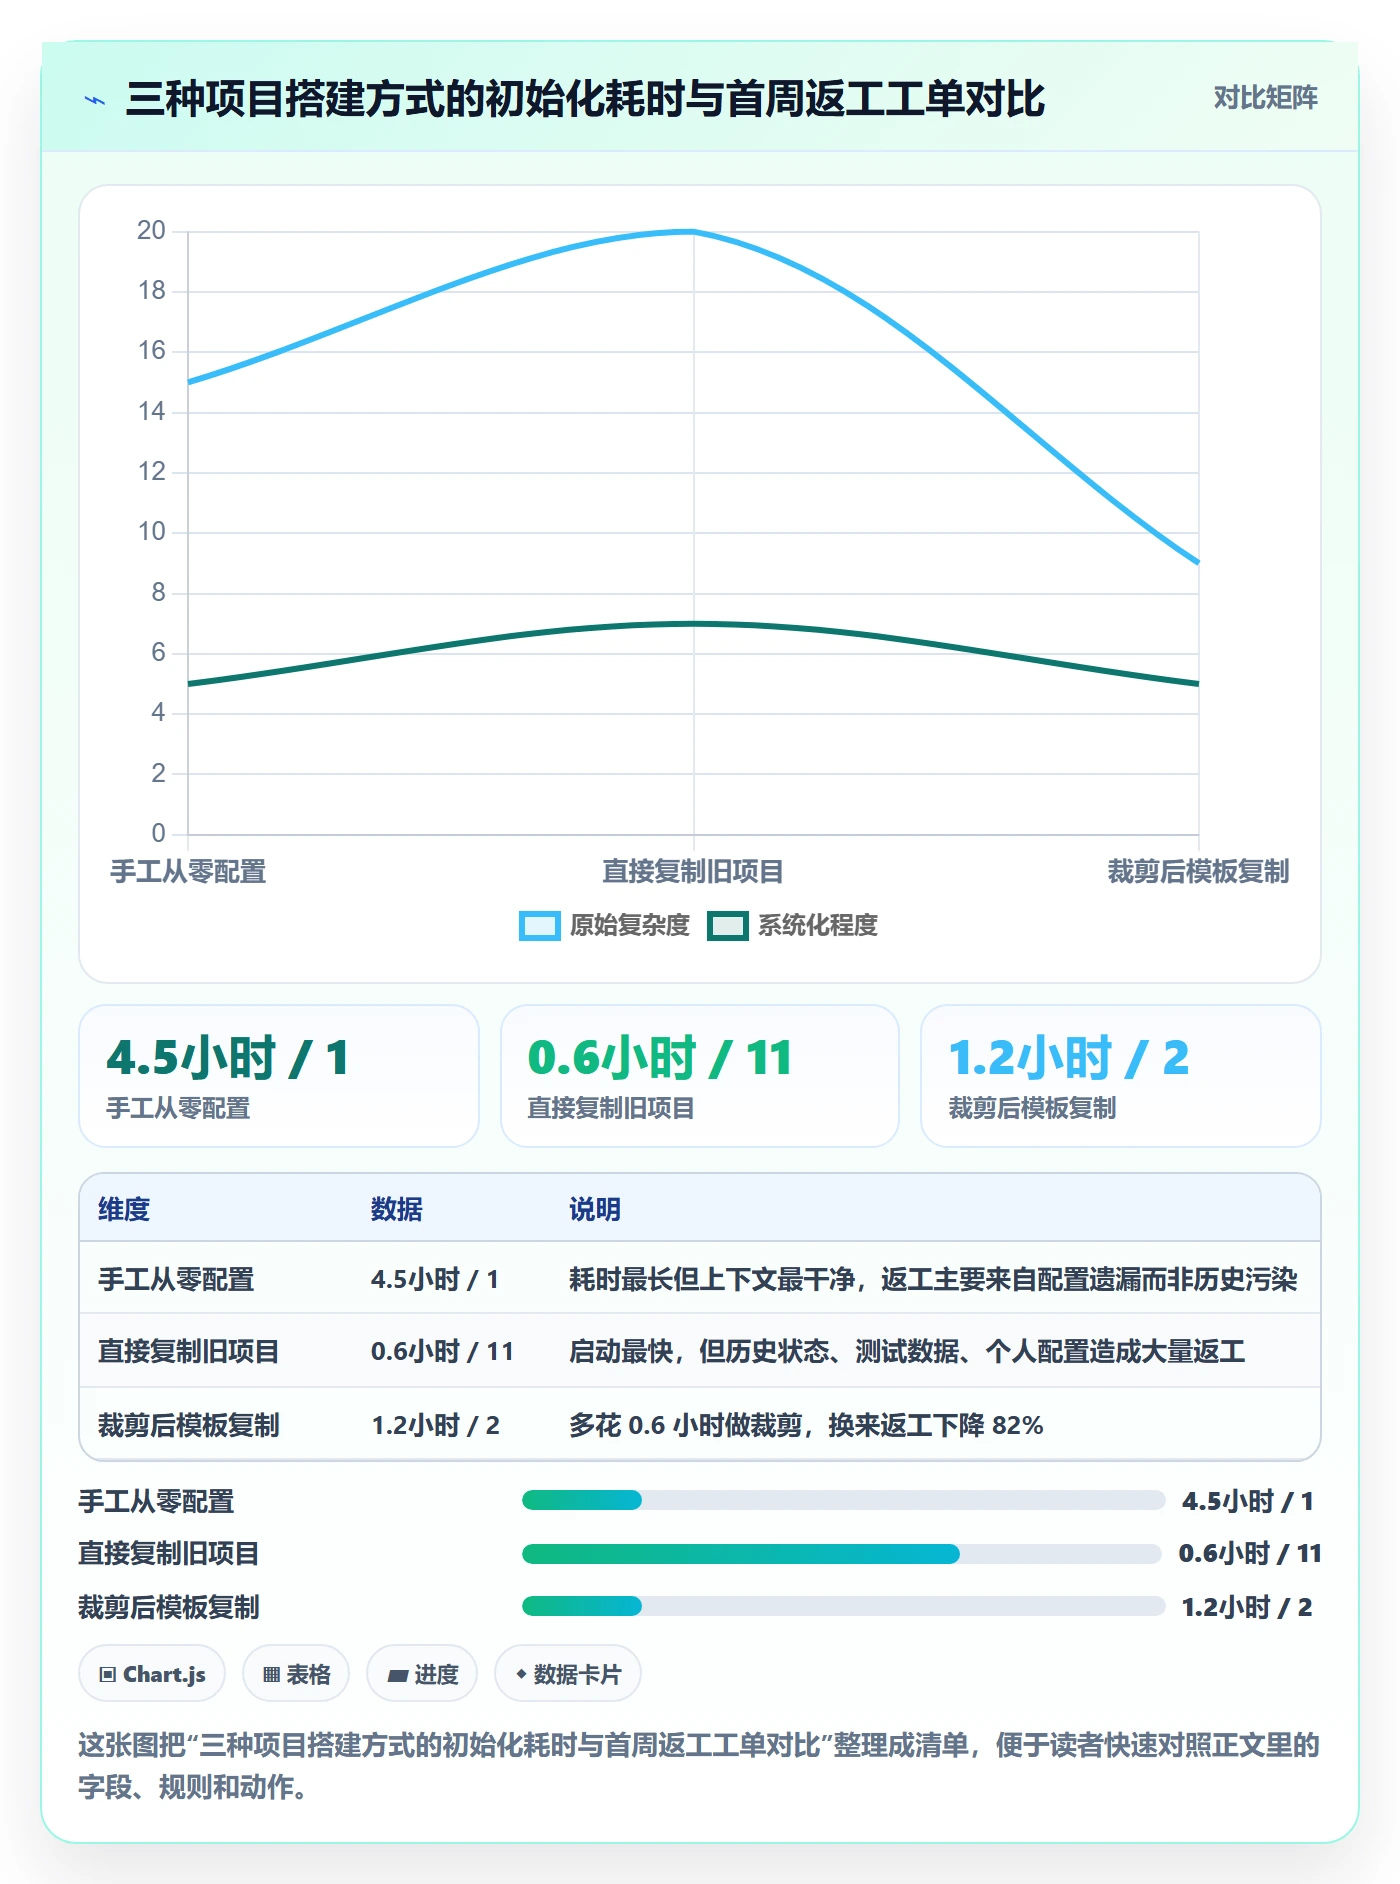The width and height of the screenshot is (1400, 1884).
Task: Open the 1.2小时 / 2 stat card
Action: click(1121, 1076)
